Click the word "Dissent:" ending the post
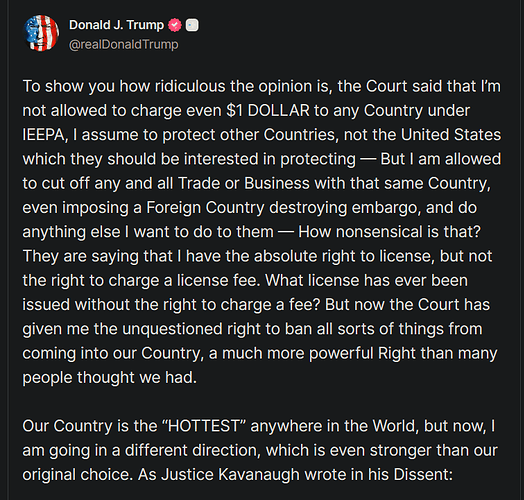This screenshot has height=500, width=524. pyautogui.click(x=423, y=475)
